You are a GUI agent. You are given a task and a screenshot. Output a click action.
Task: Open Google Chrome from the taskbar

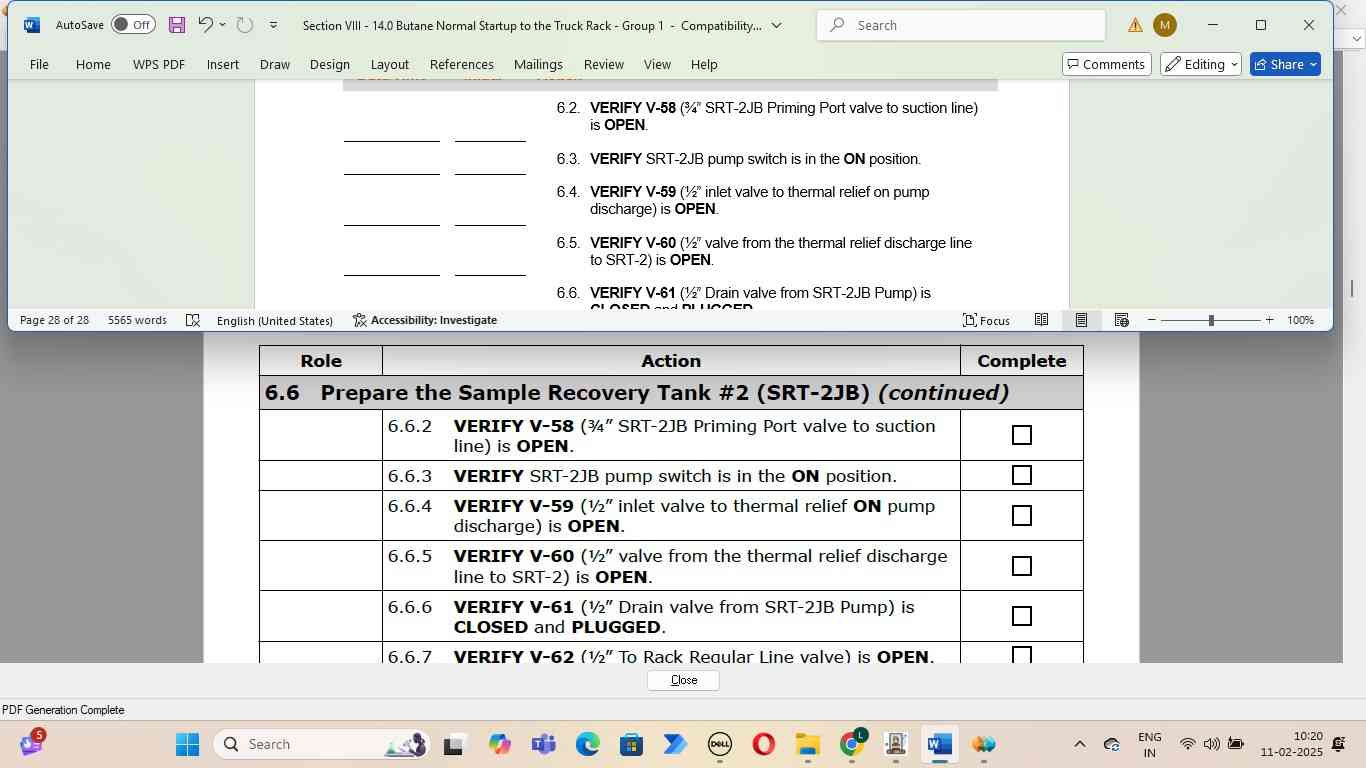[x=852, y=744]
